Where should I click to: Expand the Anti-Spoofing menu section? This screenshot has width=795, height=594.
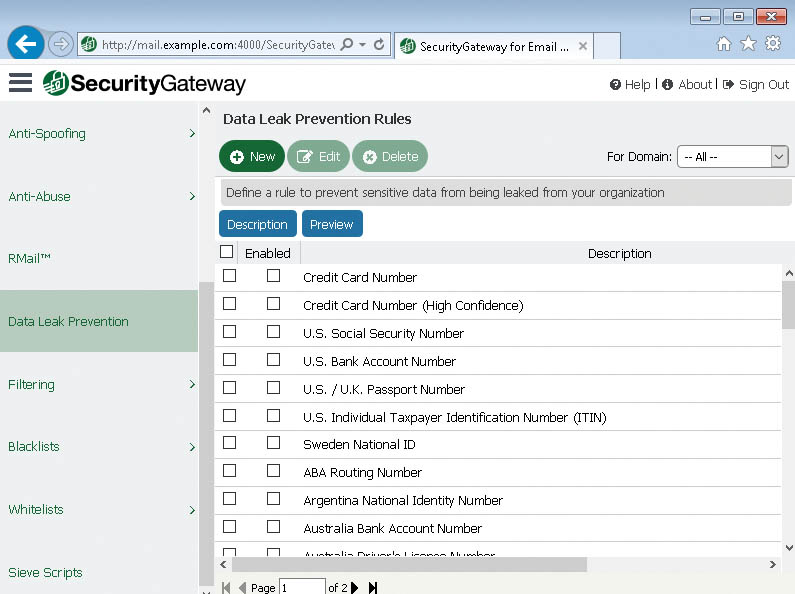98,134
